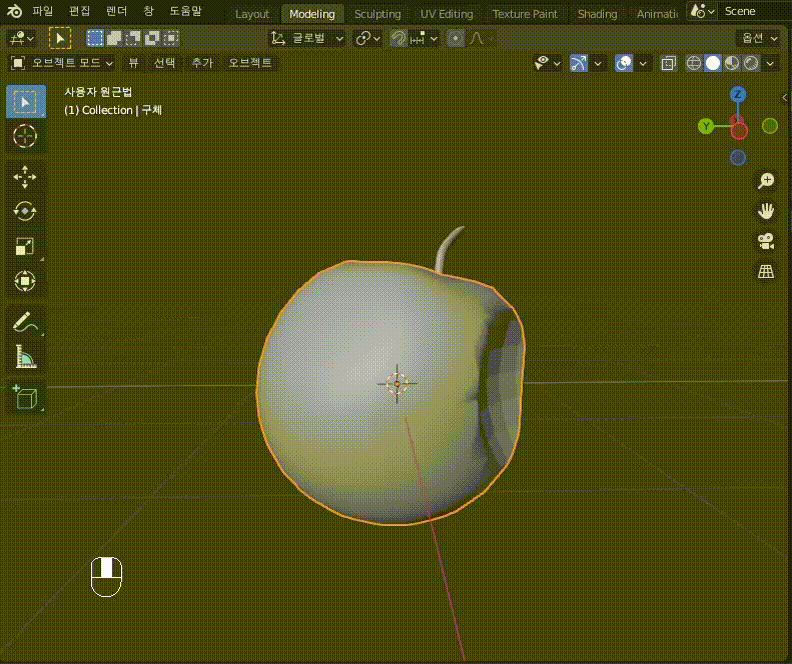Open the 창 menu
792x664 pixels.
click(148, 11)
